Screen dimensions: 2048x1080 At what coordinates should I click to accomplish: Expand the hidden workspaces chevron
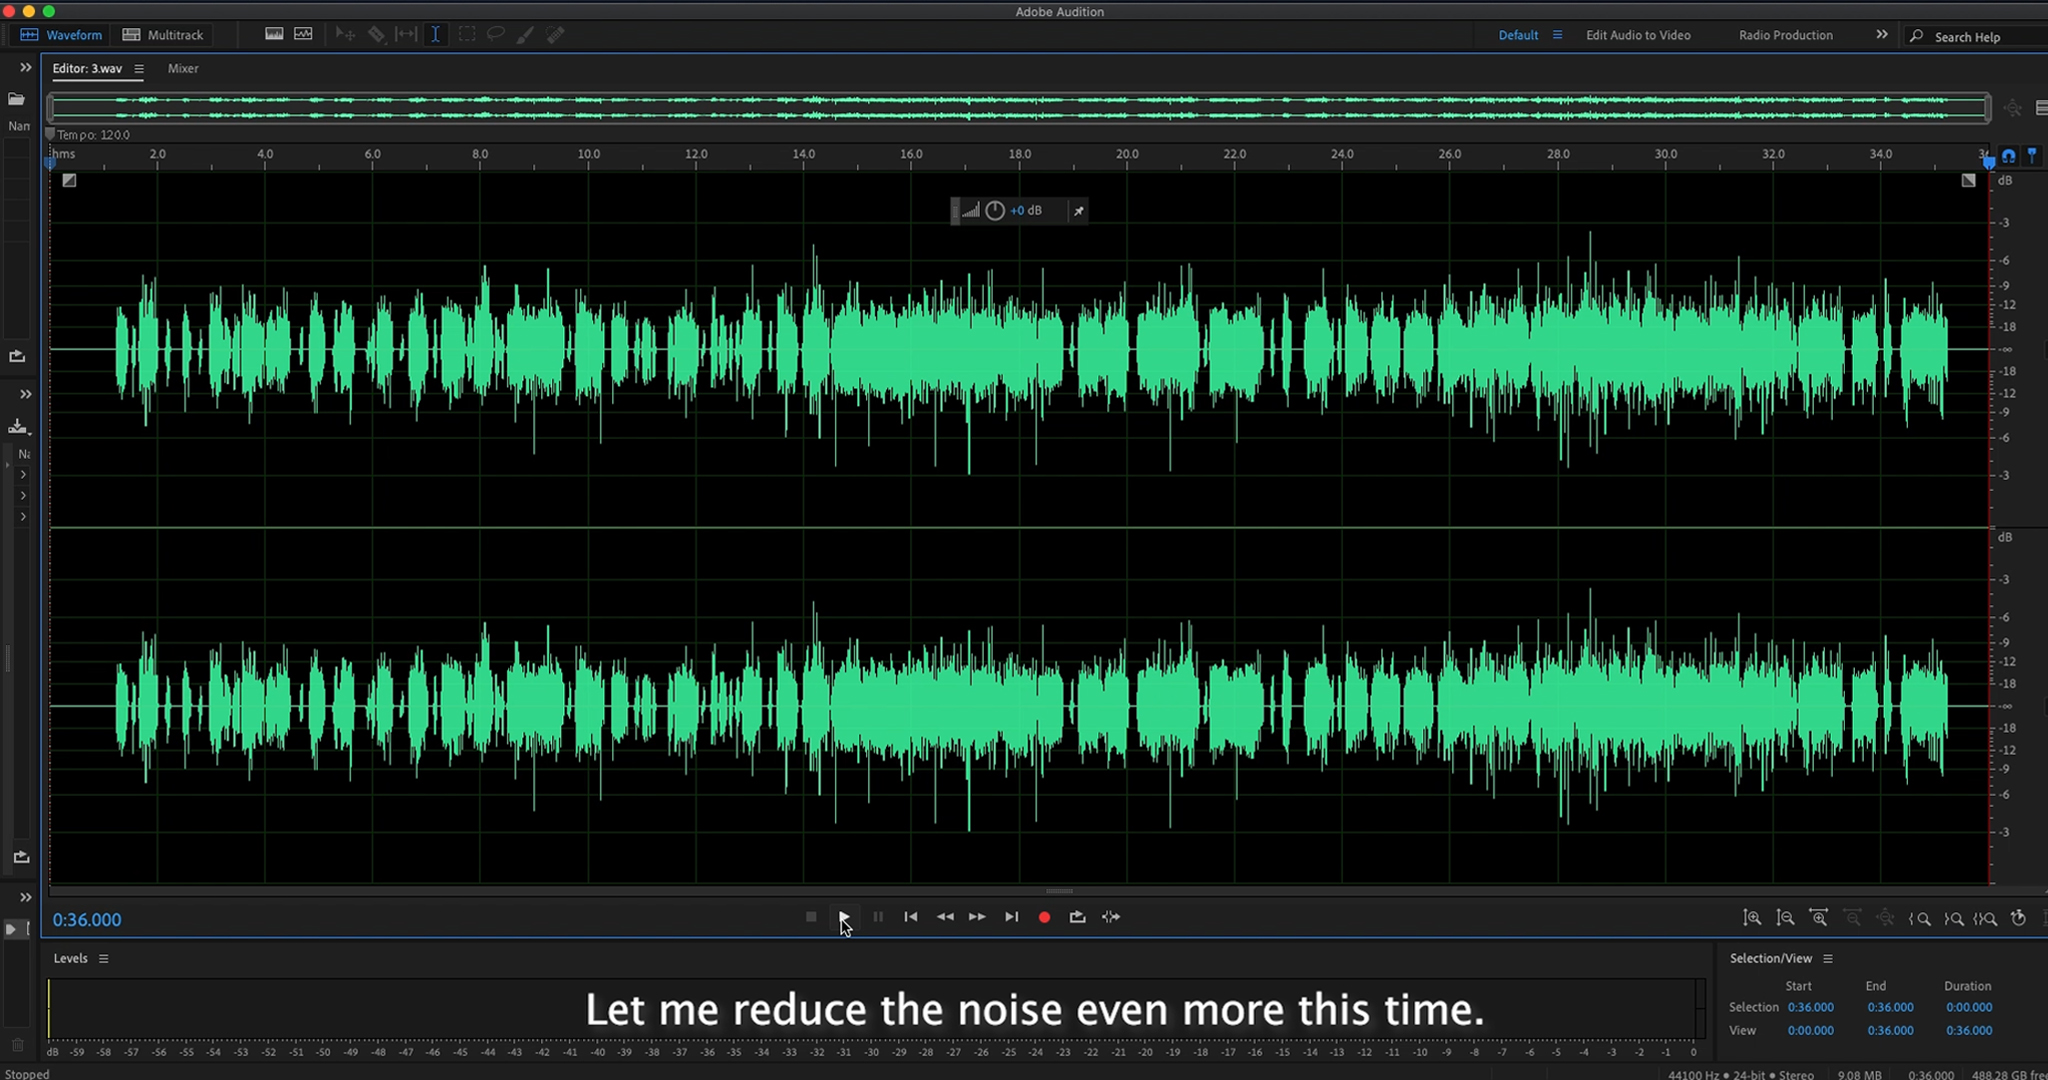click(x=1881, y=35)
